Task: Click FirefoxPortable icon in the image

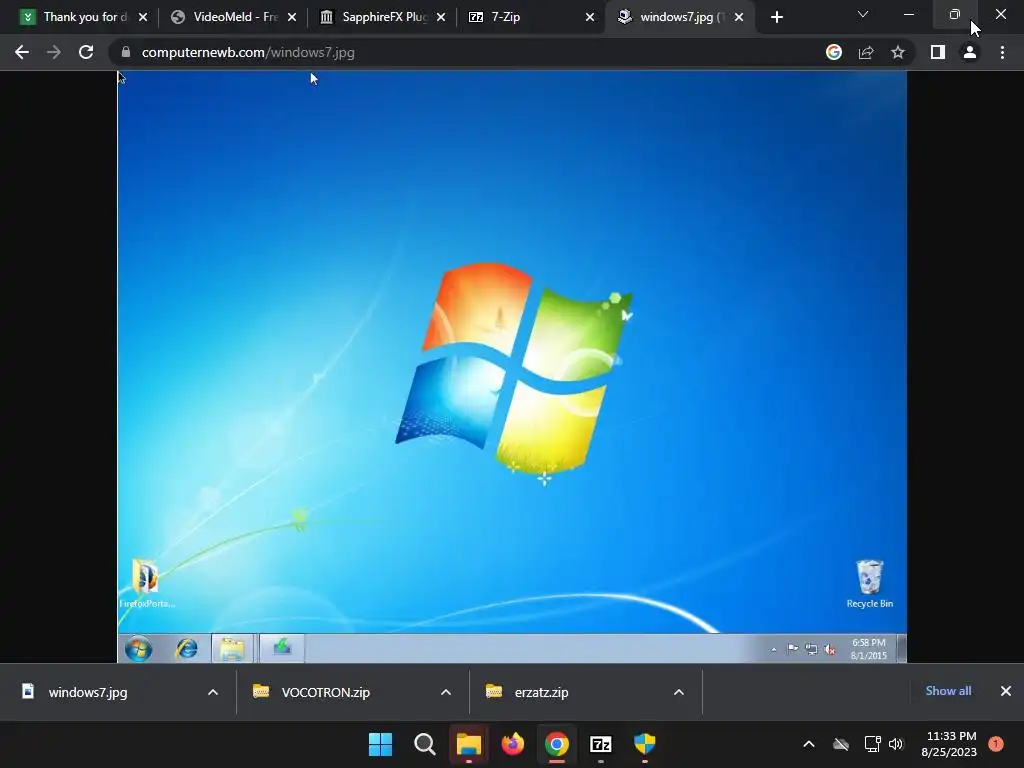Action: [146, 584]
